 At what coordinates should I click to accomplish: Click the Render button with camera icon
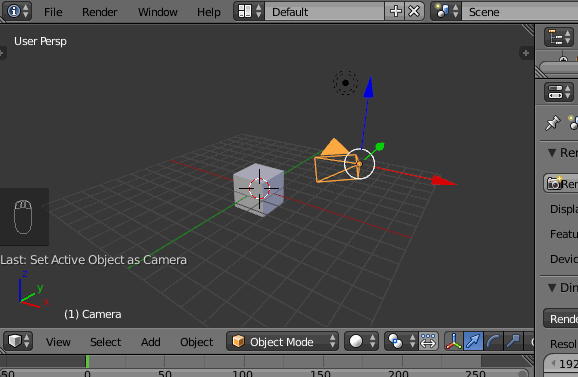click(x=561, y=183)
